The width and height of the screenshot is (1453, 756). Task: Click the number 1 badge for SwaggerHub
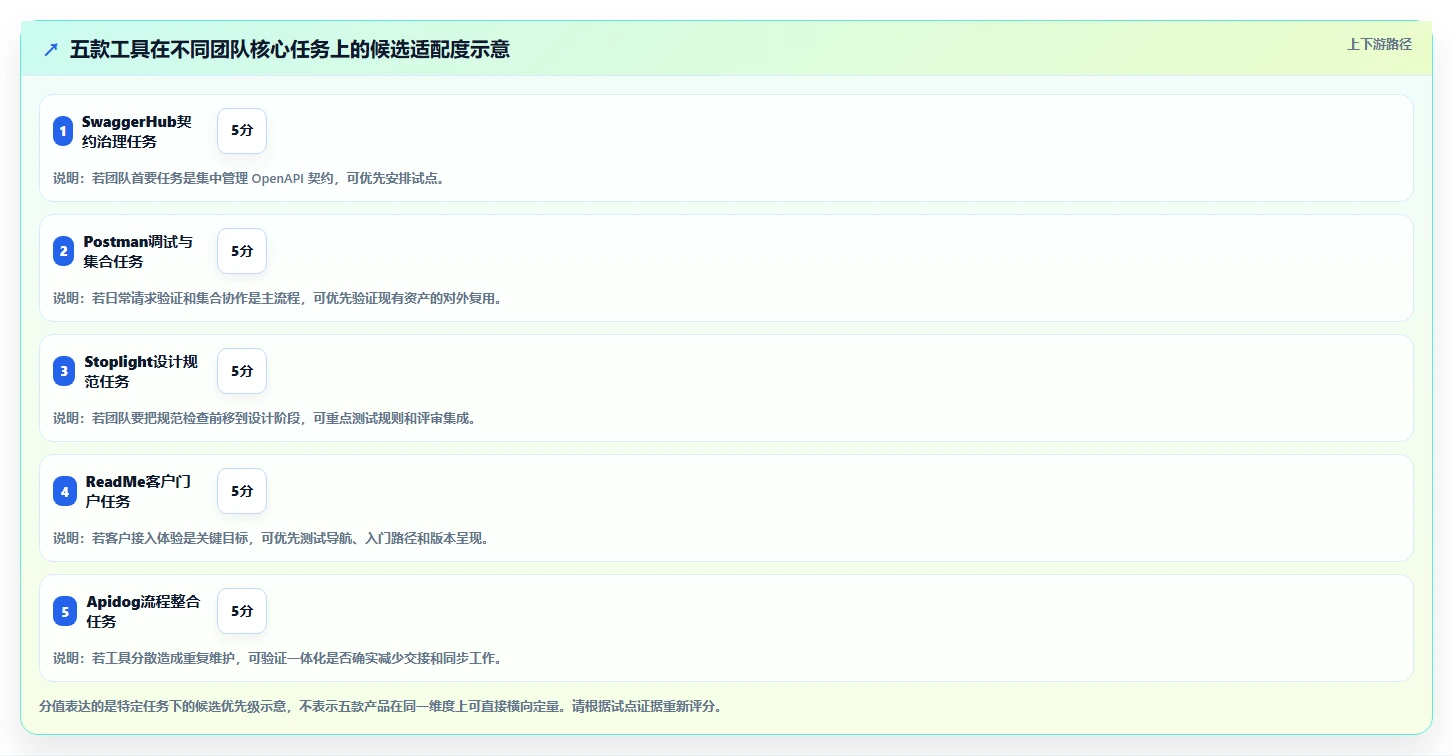63,131
